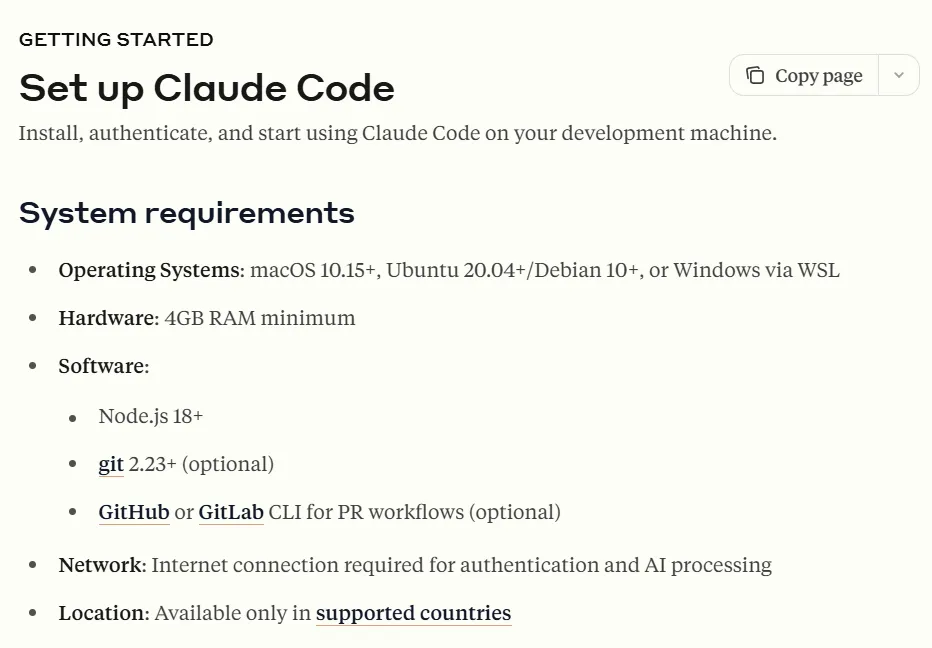Click the Install, authenticate subtitle paragraph

(398, 133)
